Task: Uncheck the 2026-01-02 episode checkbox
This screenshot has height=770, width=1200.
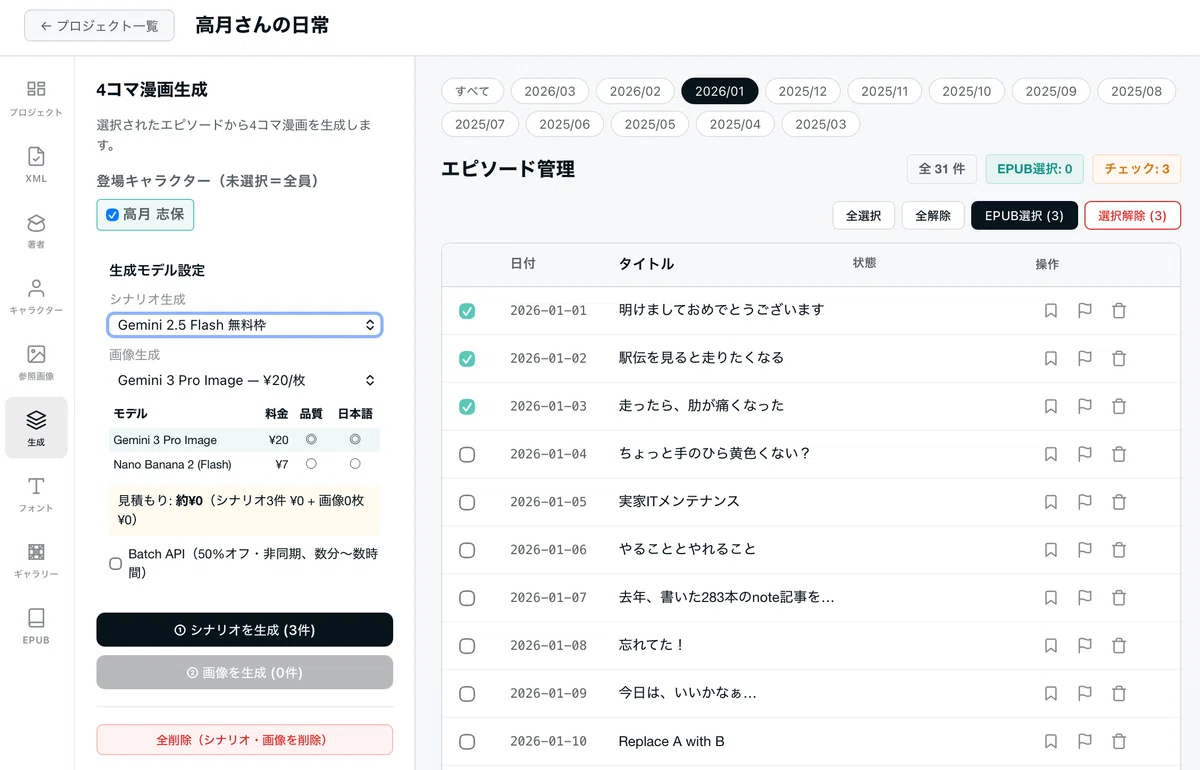Action: tap(467, 358)
